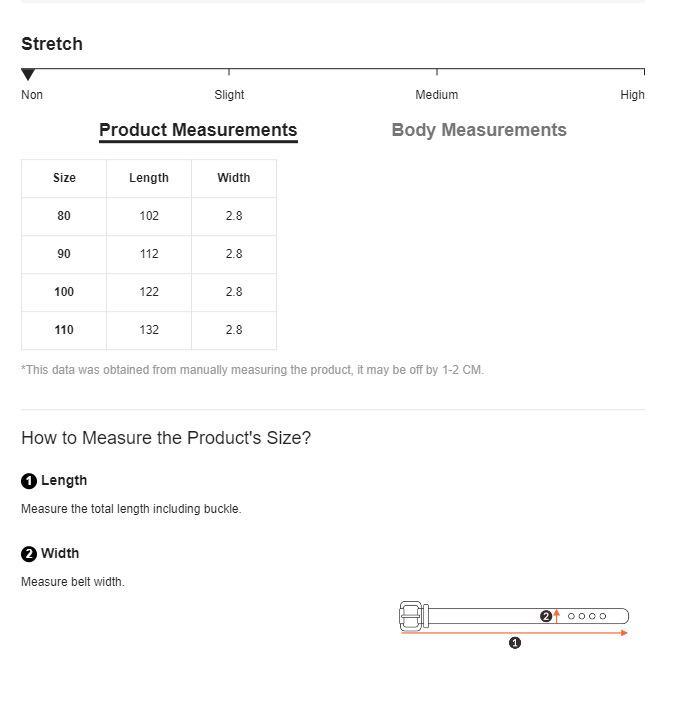This screenshot has height=719, width=679.
Task: Click the Length column header
Action: pyautogui.click(x=149, y=178)
